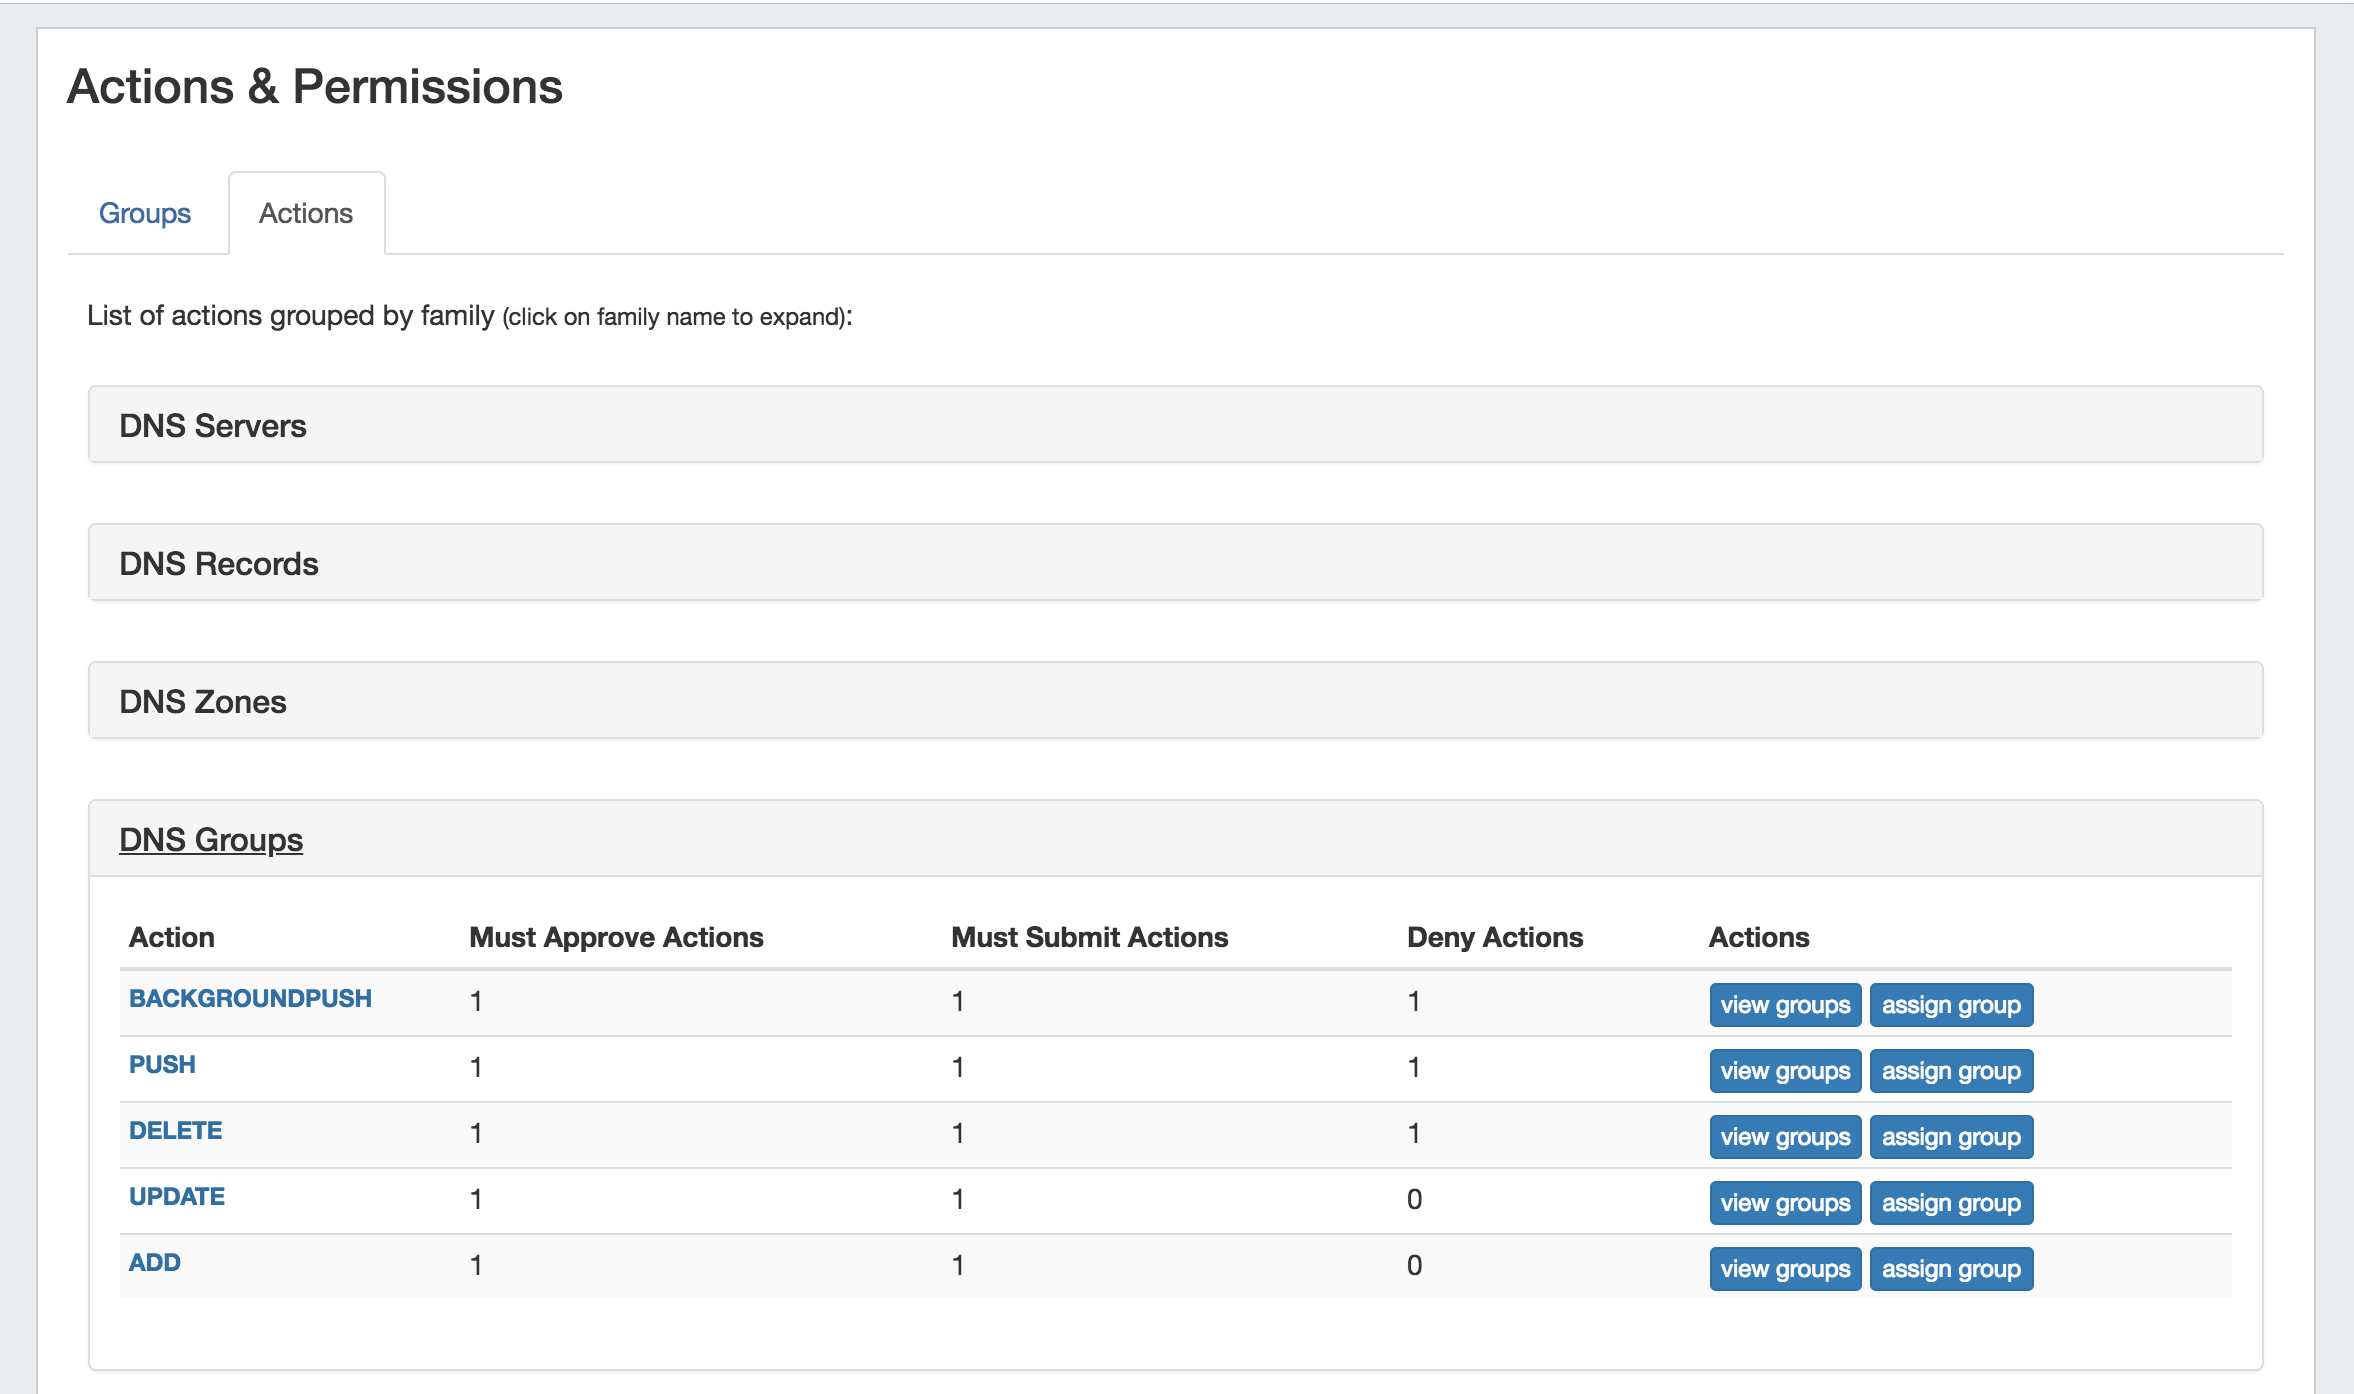2354x1394 pixels.
Task: Open the UPDATE action link
Action: [177, 1196]
